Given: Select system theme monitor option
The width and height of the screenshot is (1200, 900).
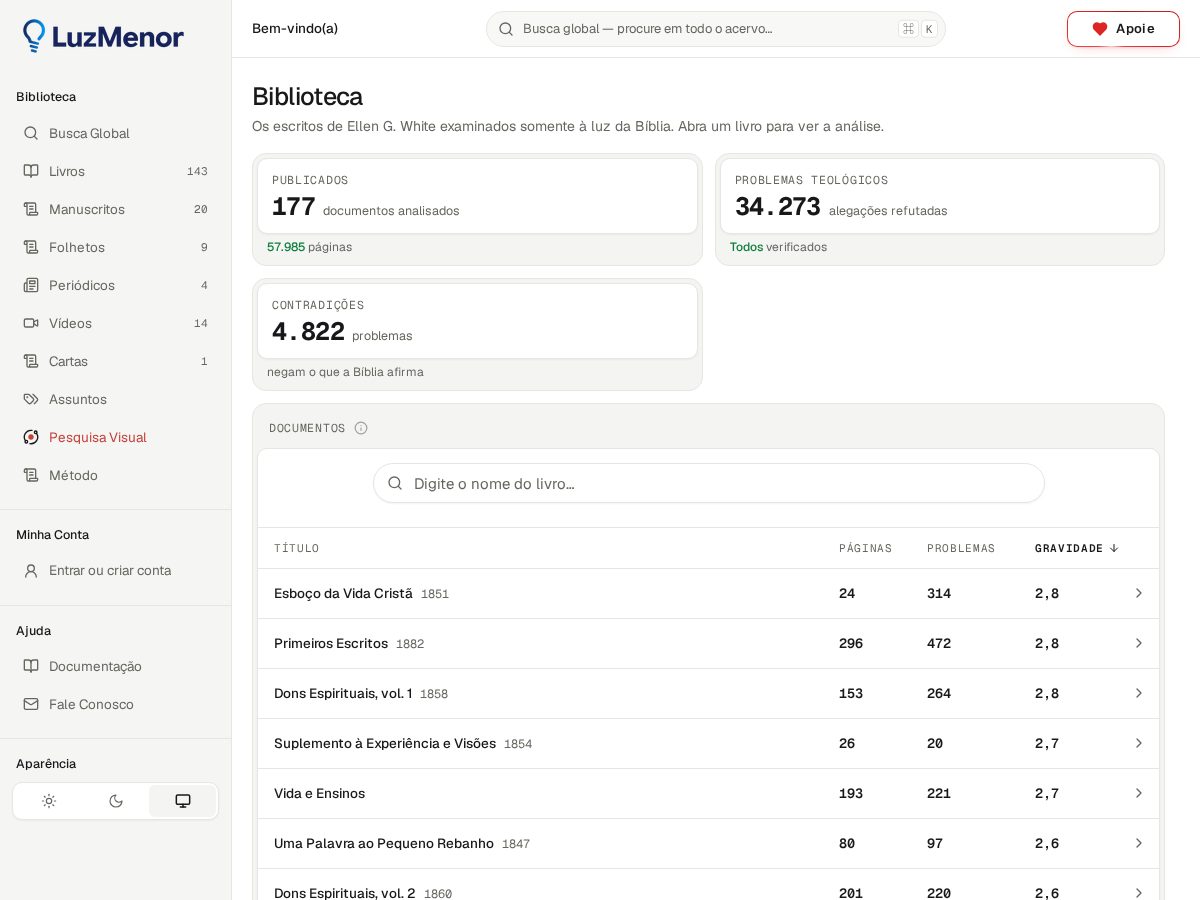Looking at the screenshot, I should point(183,801).
